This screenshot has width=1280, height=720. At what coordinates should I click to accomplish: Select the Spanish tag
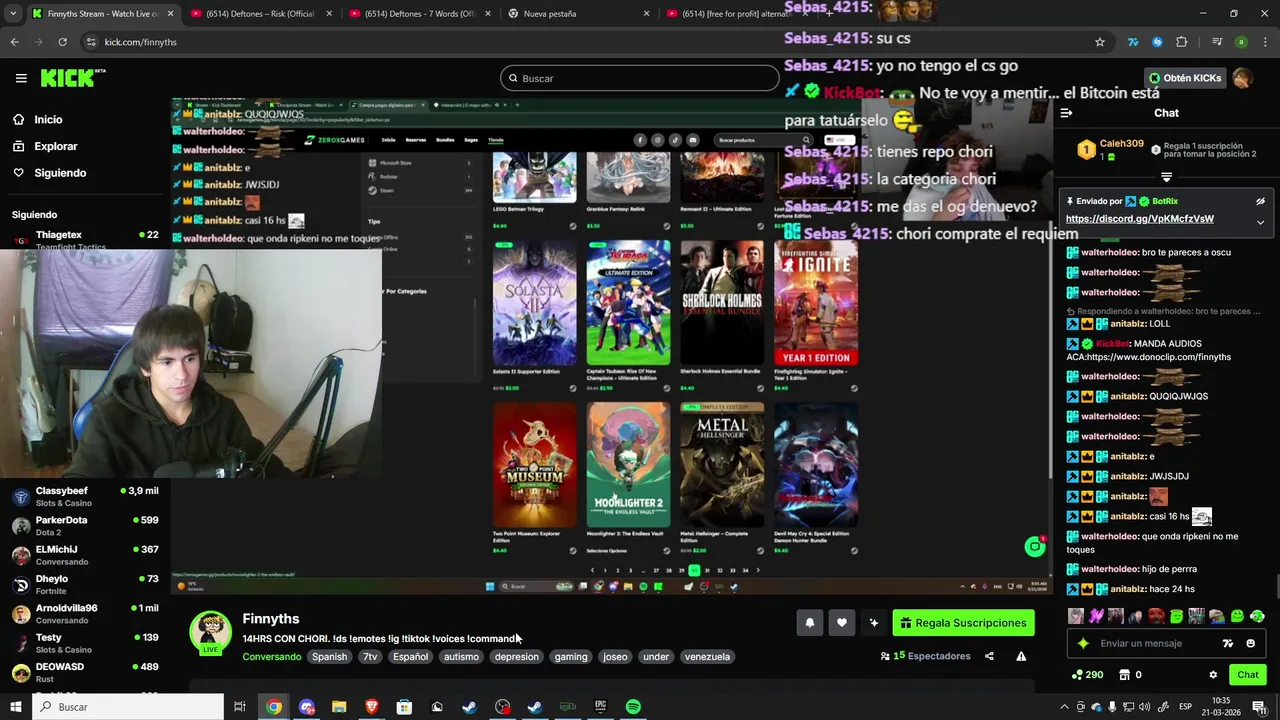tap(329, 657)
